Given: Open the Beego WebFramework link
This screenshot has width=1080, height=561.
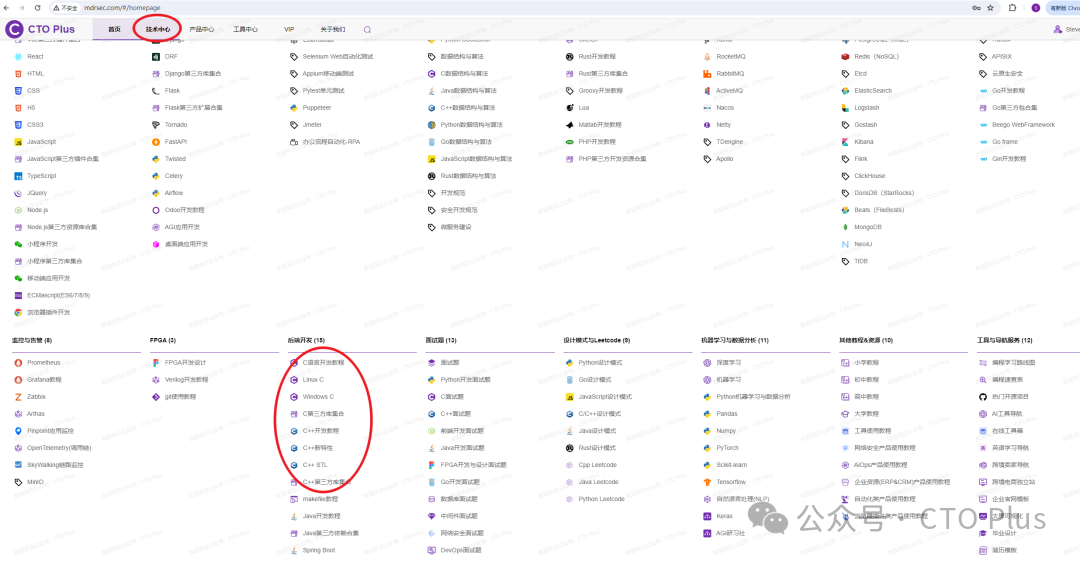Looking at the screenshot, I should tap(1024, 125).
